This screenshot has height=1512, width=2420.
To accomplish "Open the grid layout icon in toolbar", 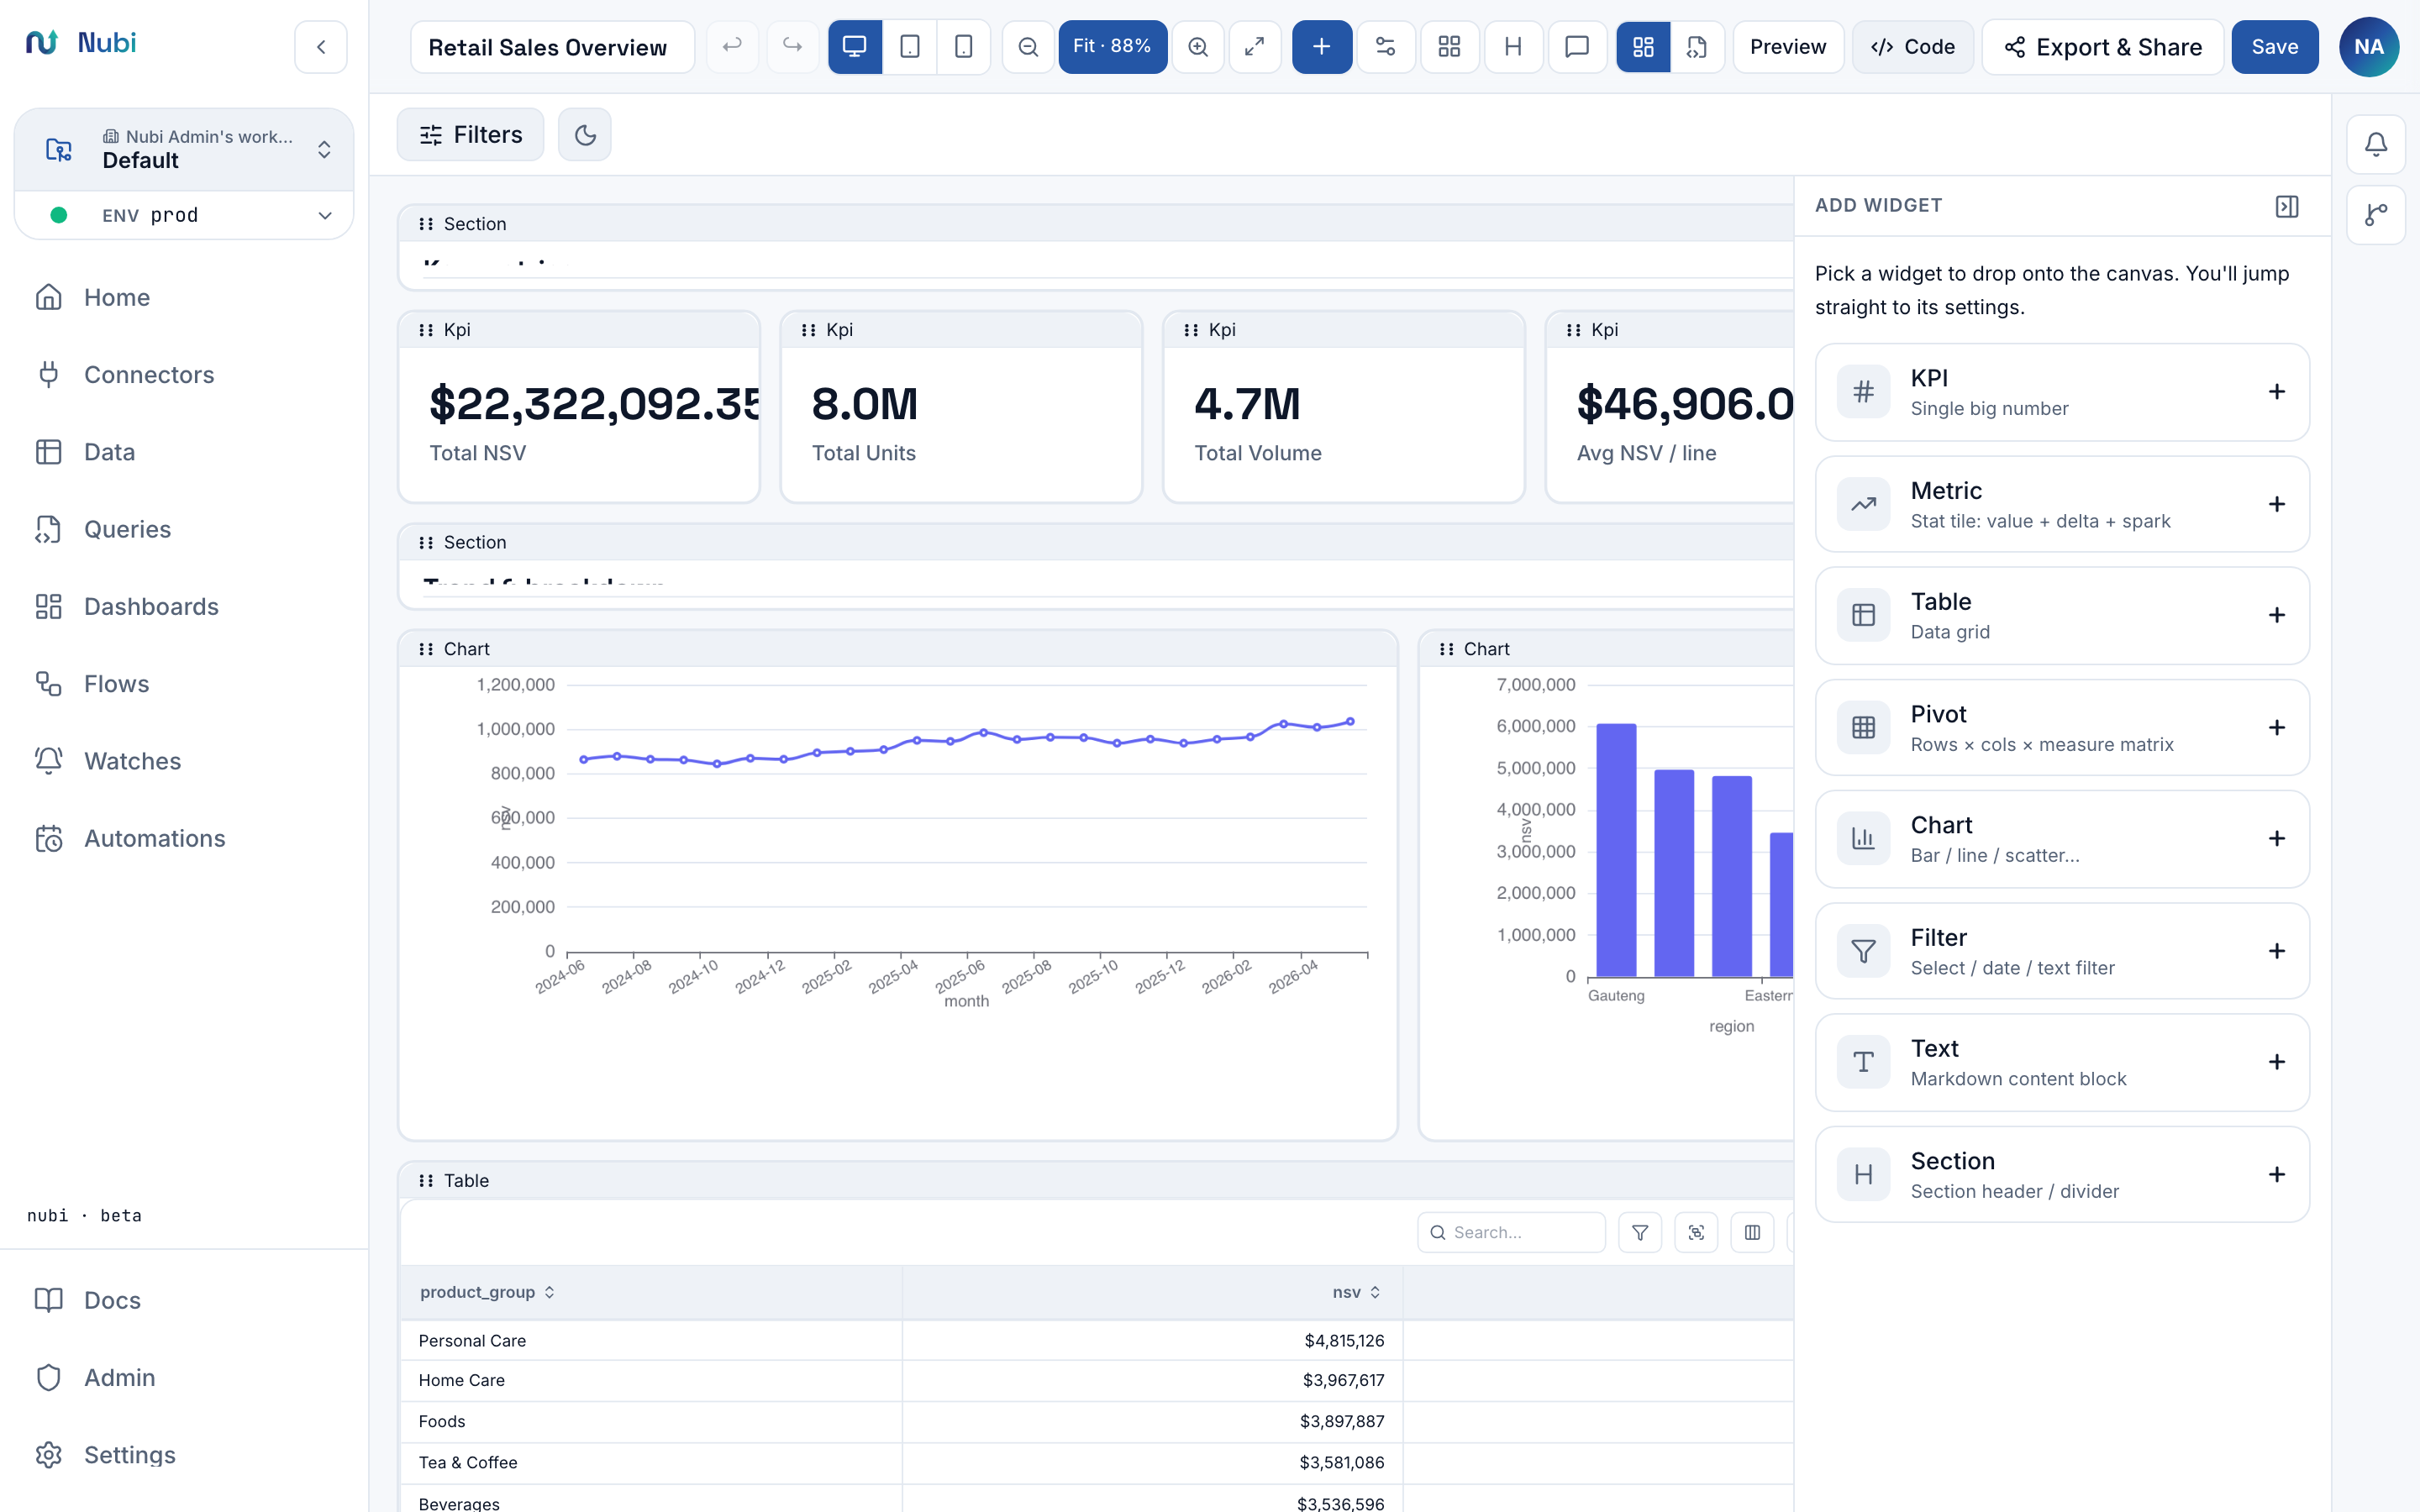I will (1449, 47).
